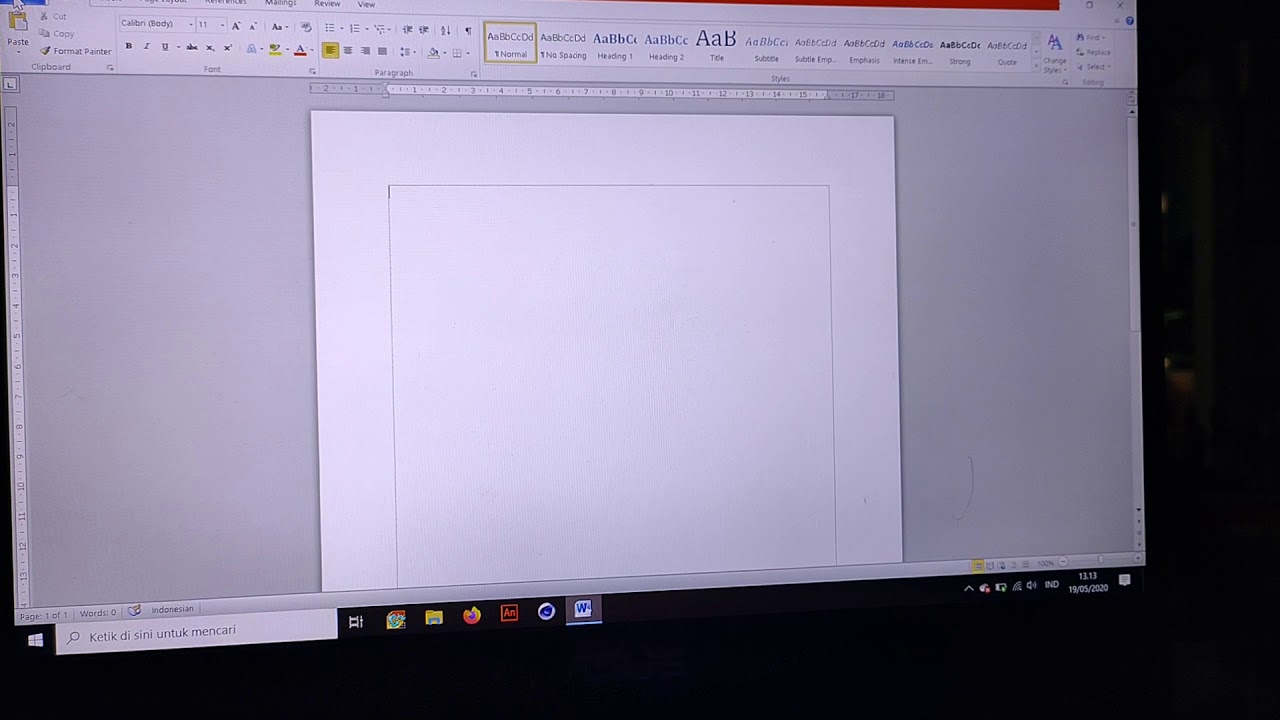Image resolution: width=1280 pixels, height=720 pixels.
Task: Apply the Subtitle style
Action: coord(766,48)
